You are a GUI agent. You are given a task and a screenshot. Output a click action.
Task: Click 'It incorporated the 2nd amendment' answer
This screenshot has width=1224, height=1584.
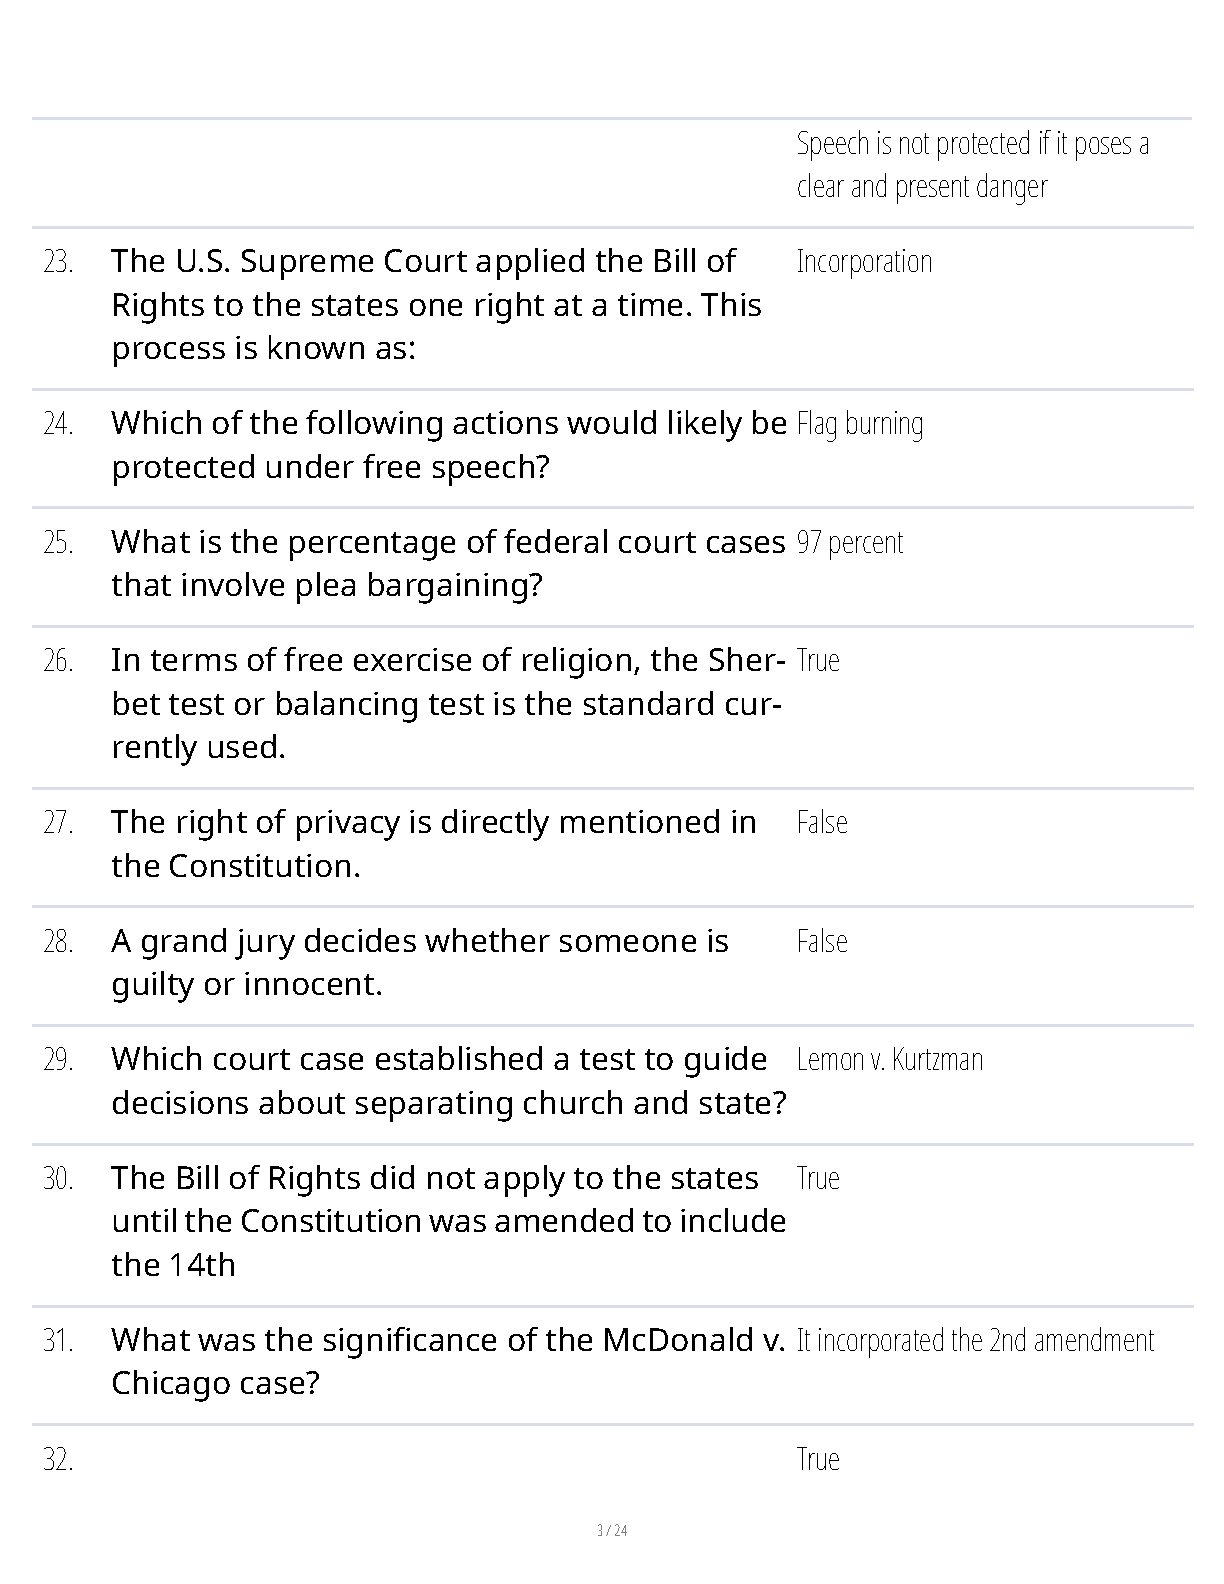(x=976, y=1340)
